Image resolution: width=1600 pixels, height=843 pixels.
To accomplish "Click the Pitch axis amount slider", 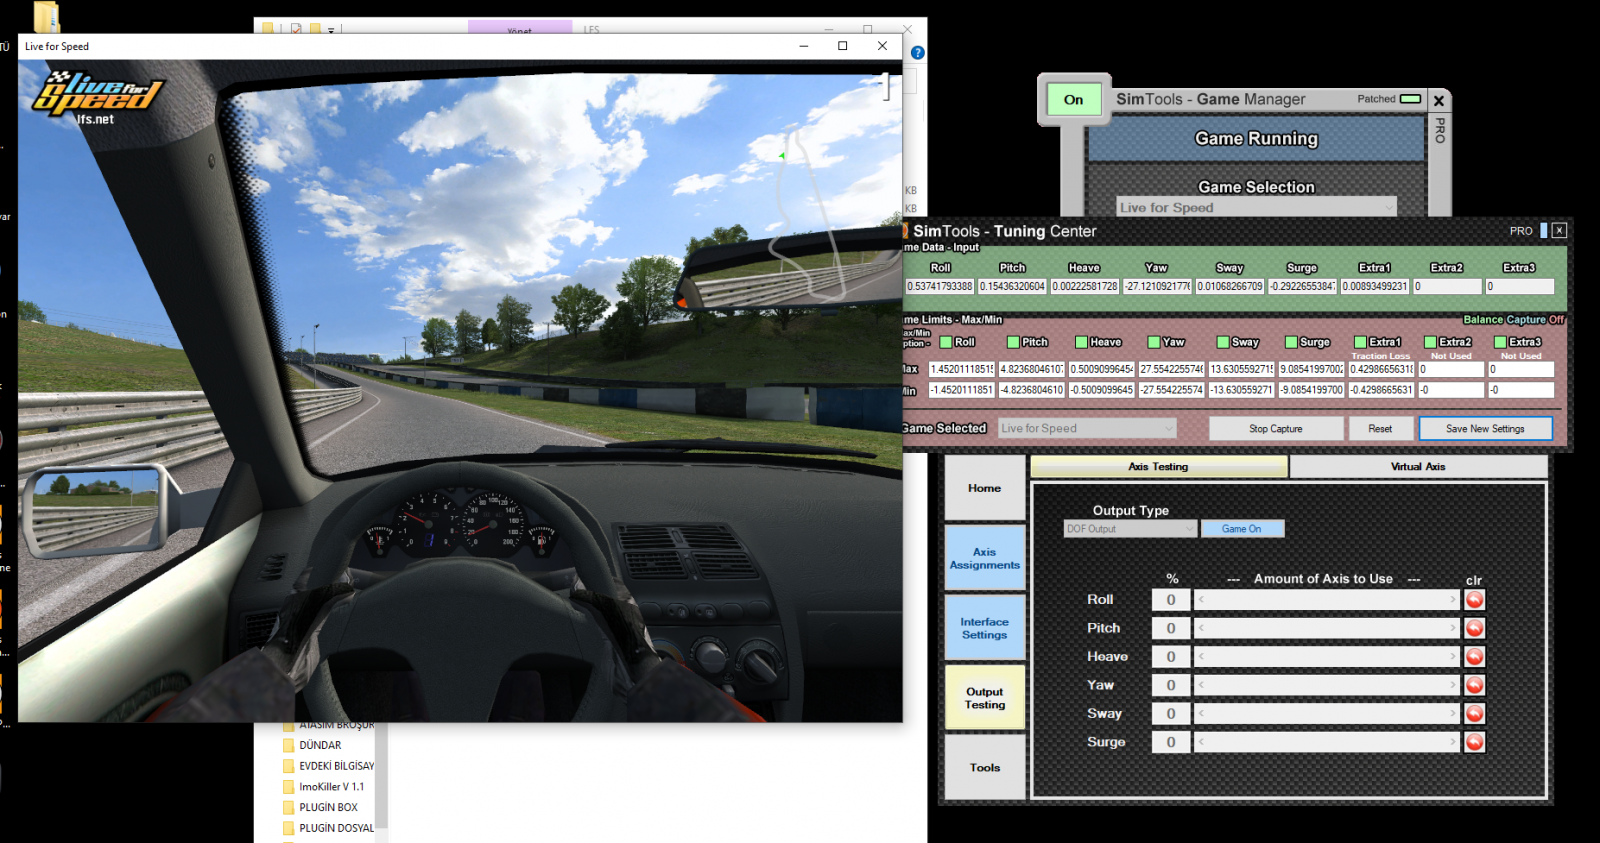I will (1328, 628).
